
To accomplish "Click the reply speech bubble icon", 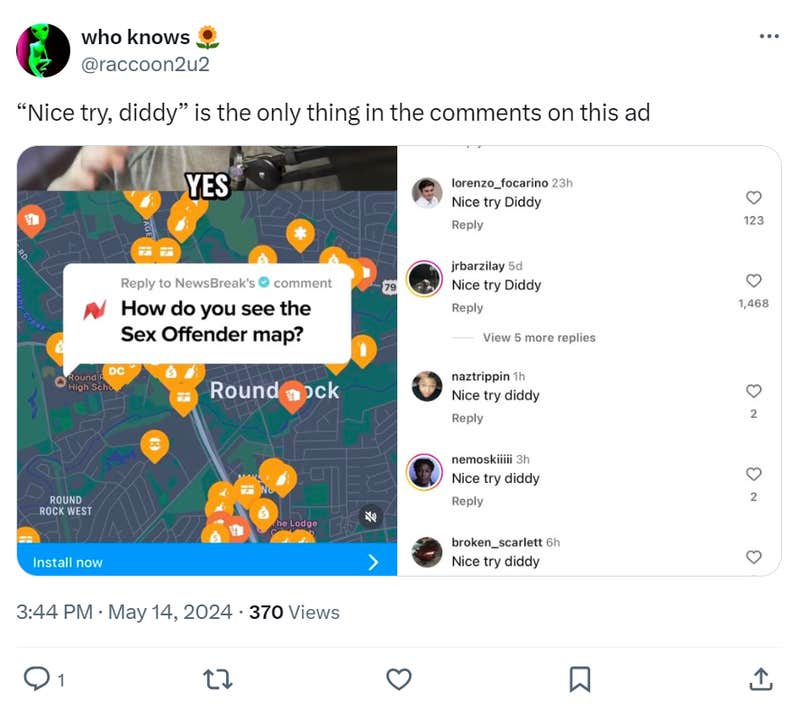I will [37, 679].
